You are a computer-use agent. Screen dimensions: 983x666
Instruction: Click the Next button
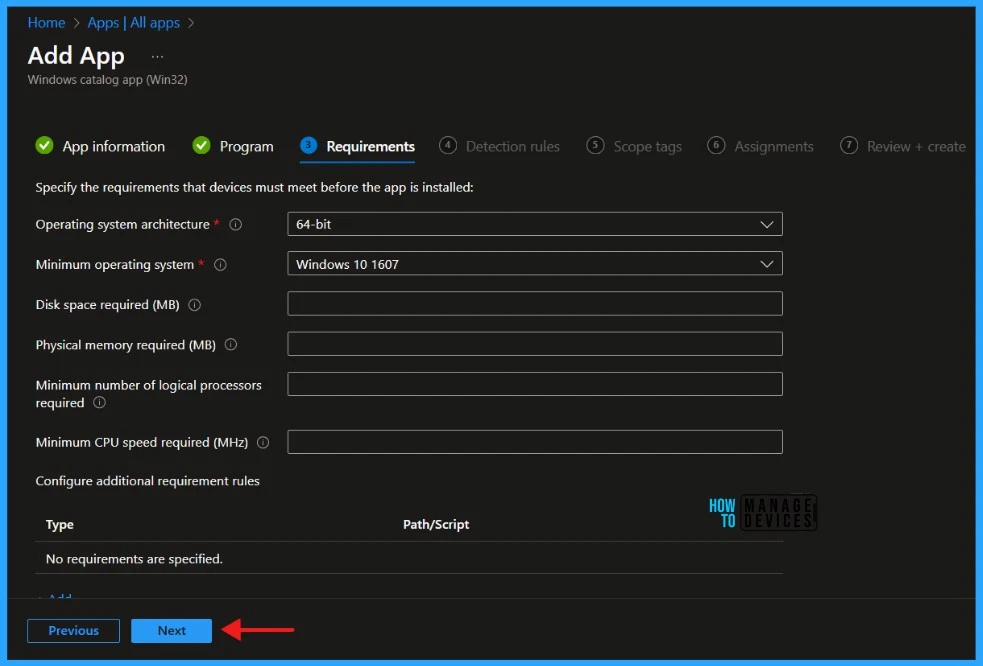171,630
